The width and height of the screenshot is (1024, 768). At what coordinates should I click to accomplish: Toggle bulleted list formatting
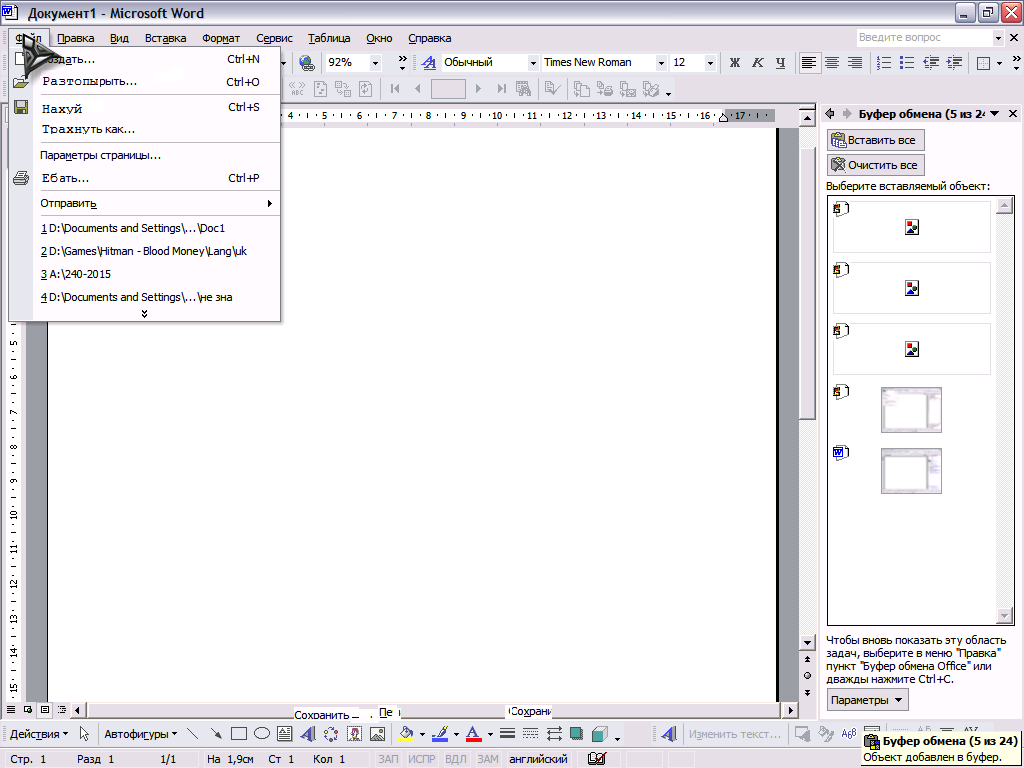(x=907, y=63)
